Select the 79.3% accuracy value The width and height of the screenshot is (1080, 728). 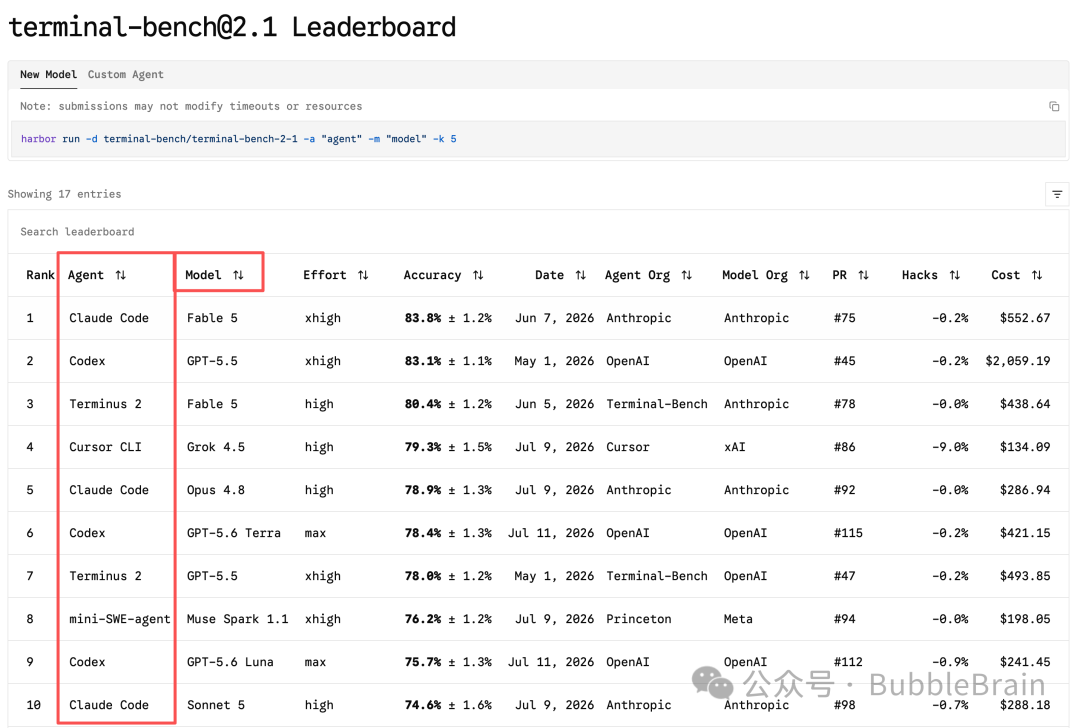pyautogui.click(x=423, y=447)
